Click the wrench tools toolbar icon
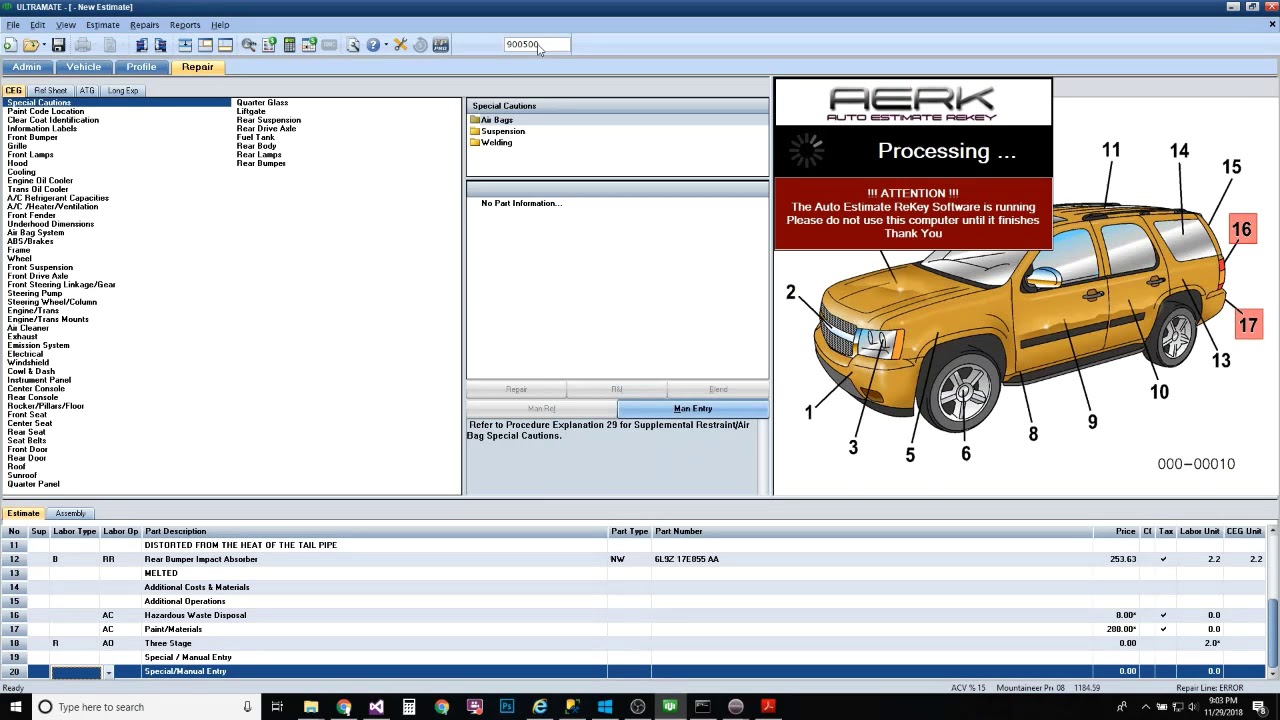Viewport: 1280px width, 720px height. click(x=400, y=45)
